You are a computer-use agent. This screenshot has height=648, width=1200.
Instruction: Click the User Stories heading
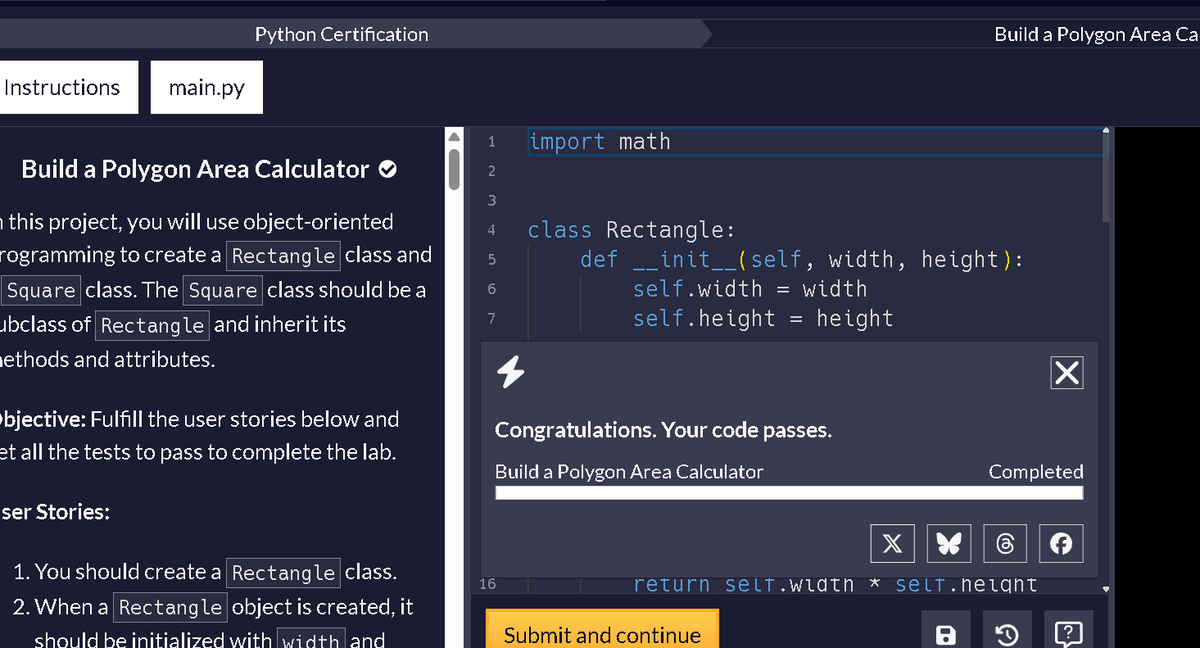coord(55,512)
